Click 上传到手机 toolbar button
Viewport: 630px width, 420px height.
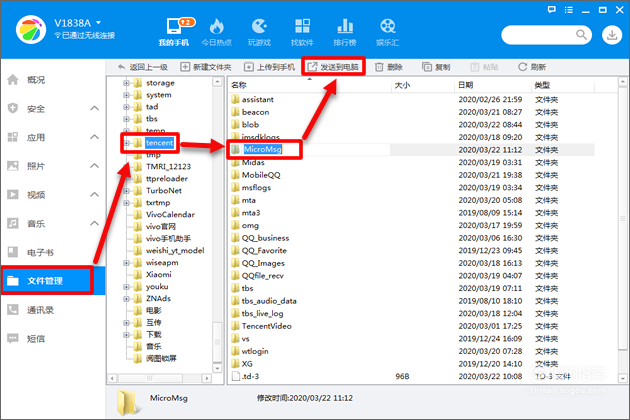[270, 67]
